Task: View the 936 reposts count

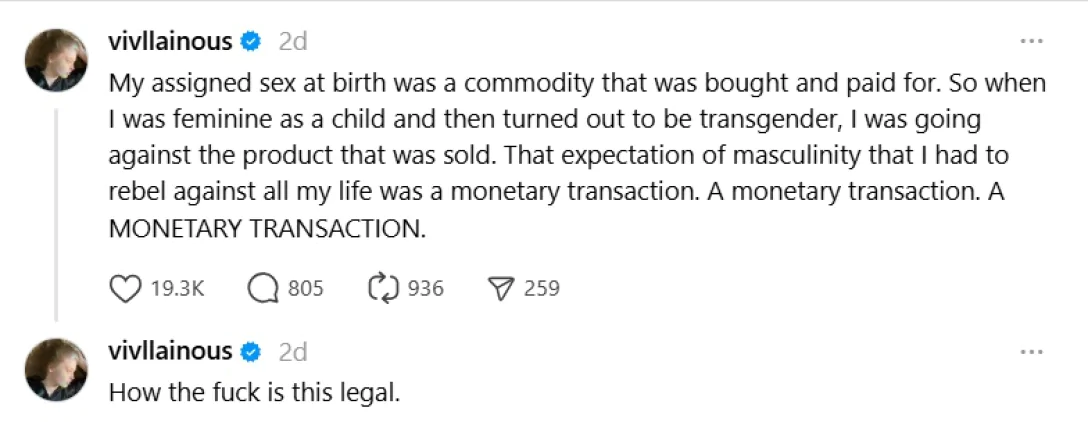Action: [426, 289]
